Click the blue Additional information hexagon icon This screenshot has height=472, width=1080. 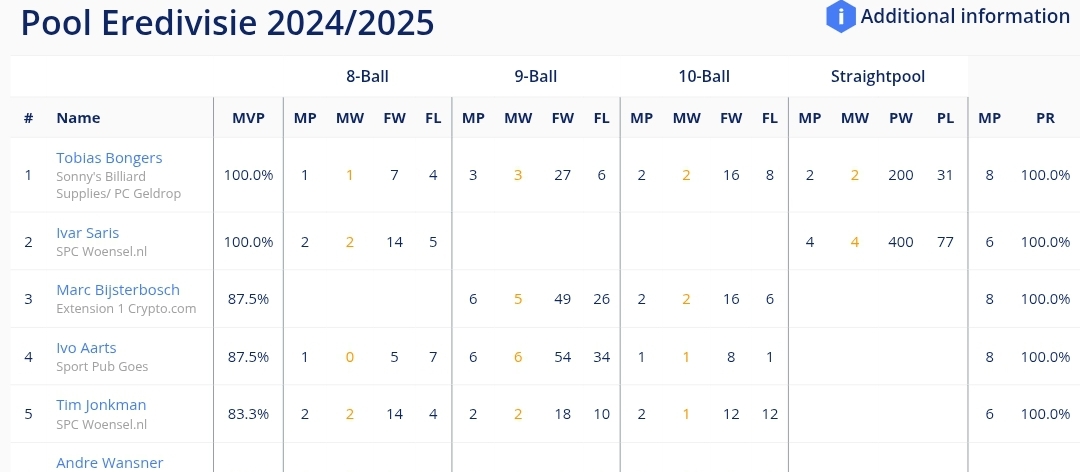point(840,17)
